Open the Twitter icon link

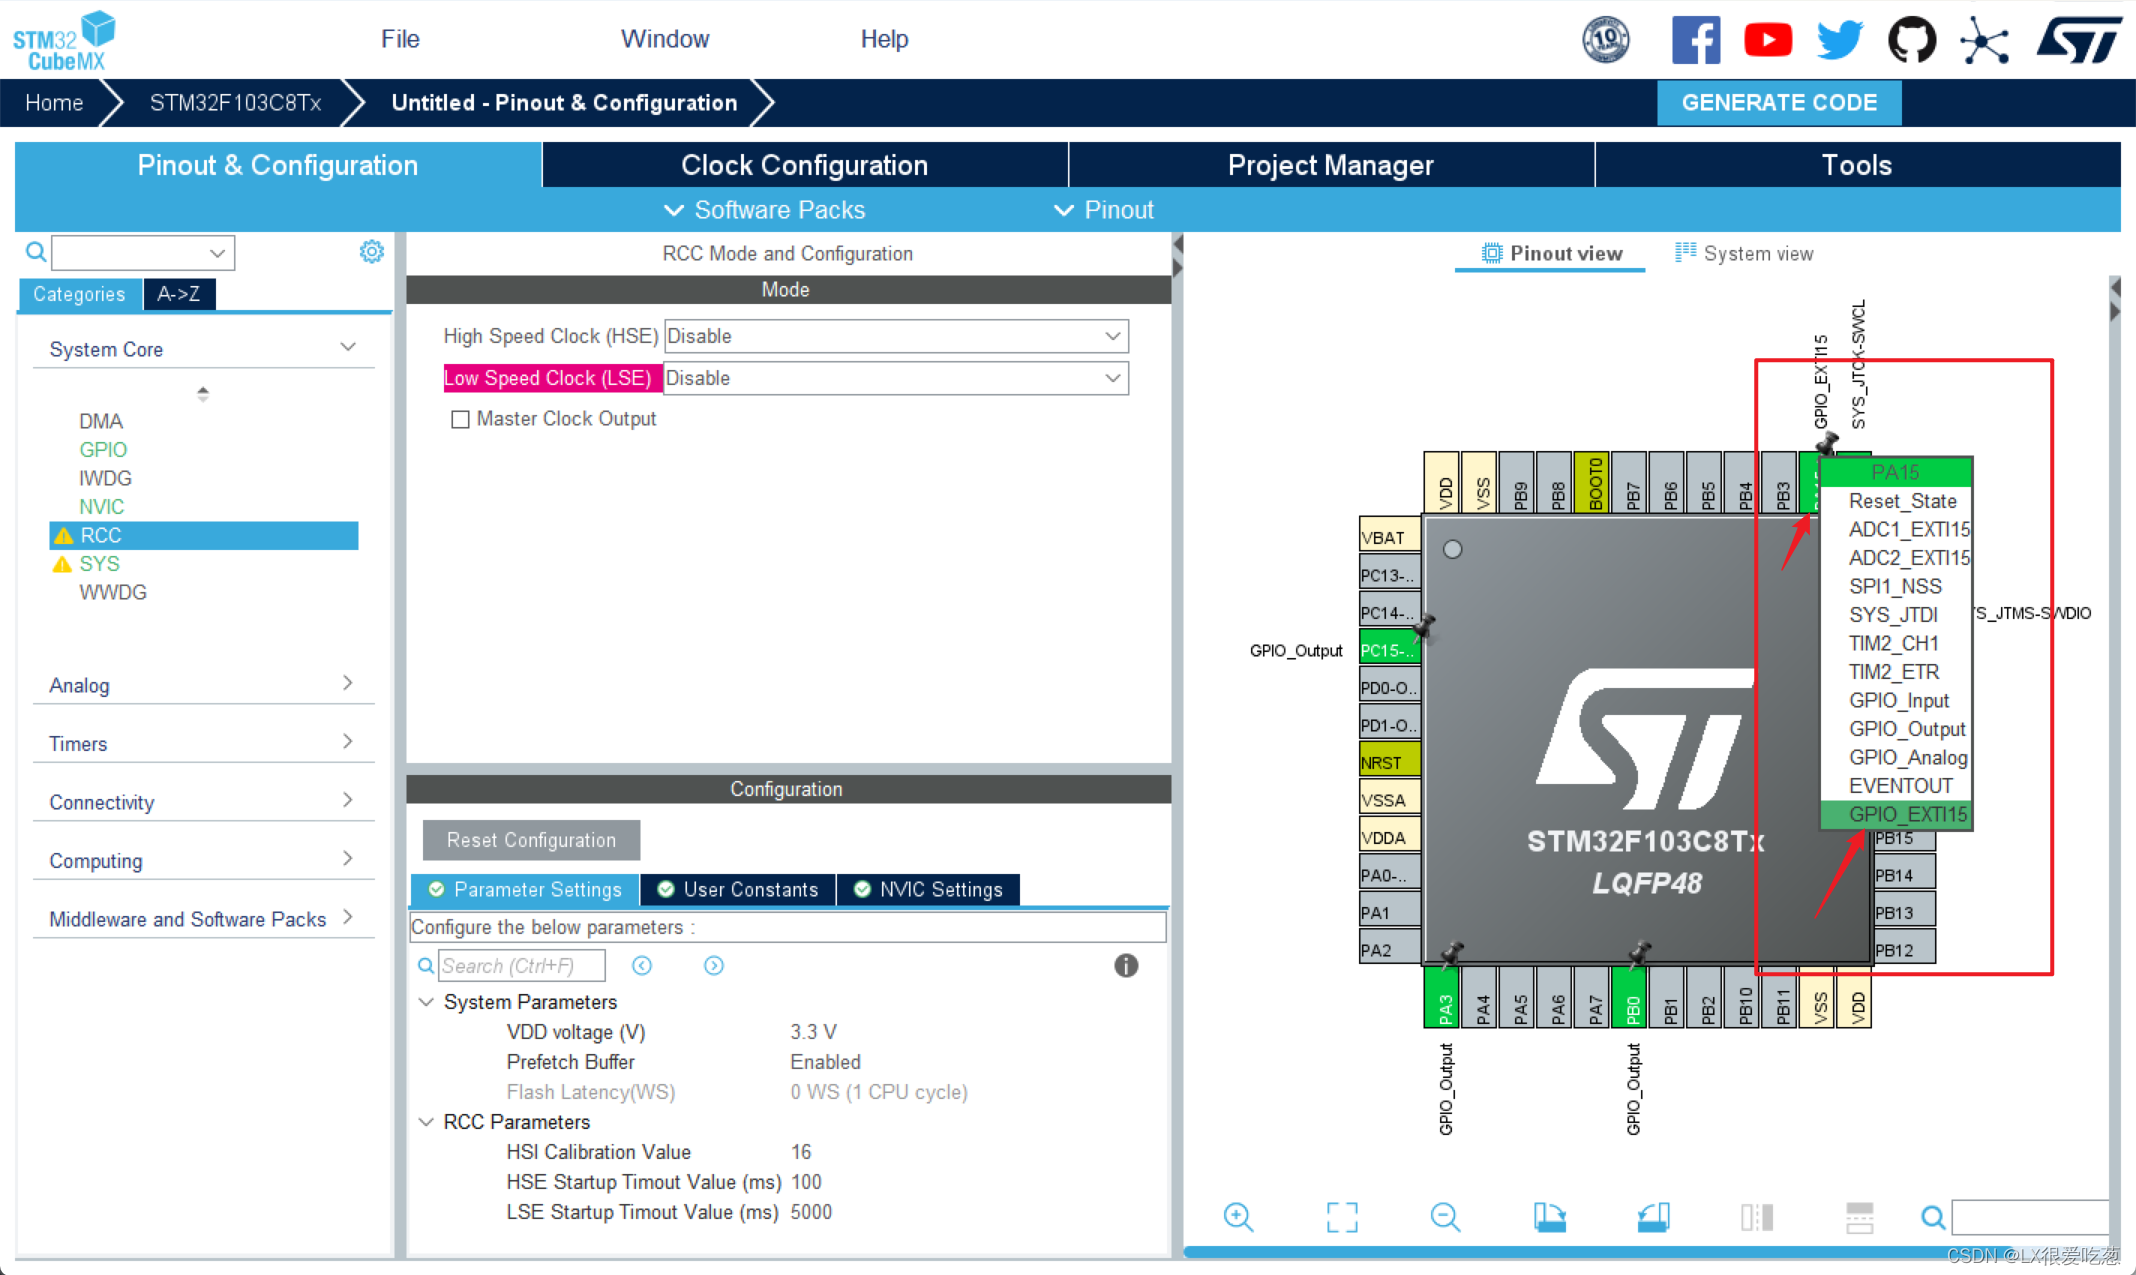(1840, 40)
